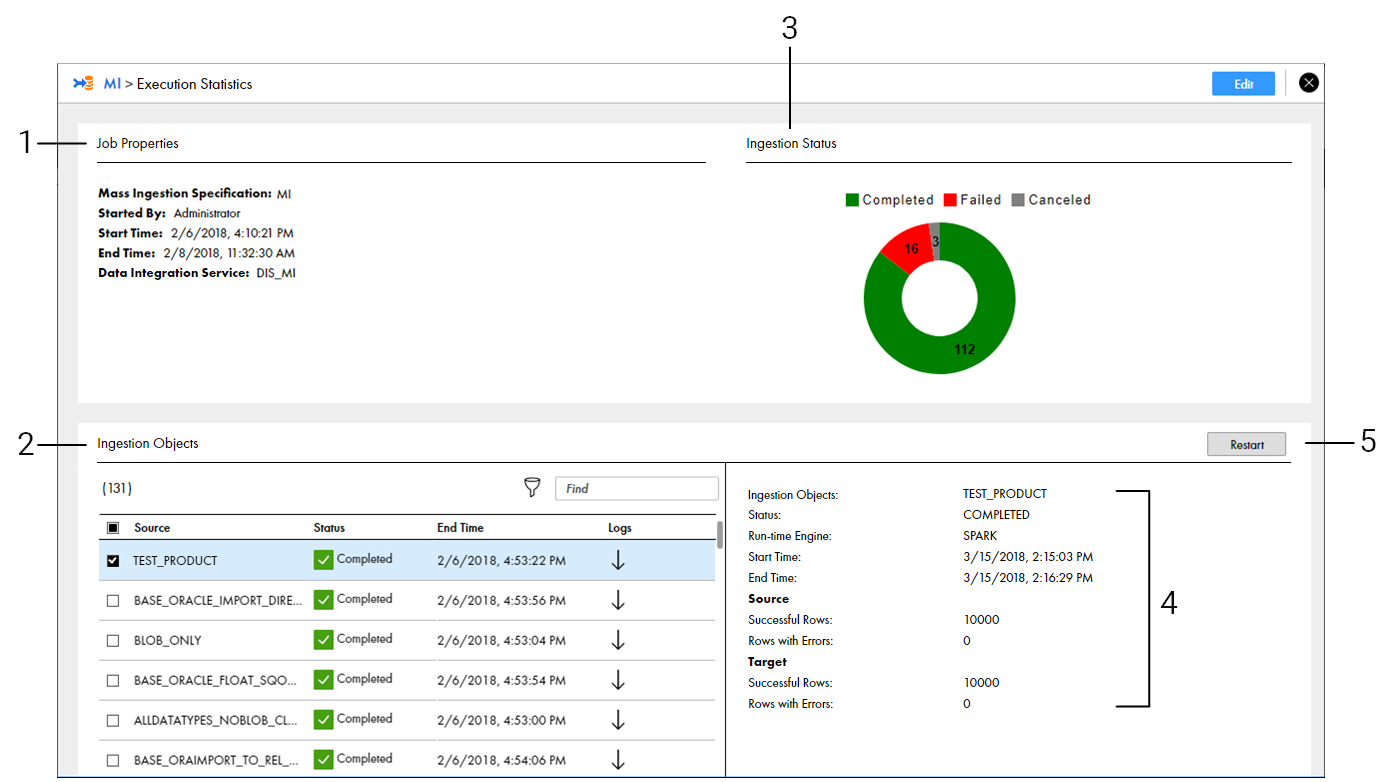Click Completed status icon of BASE_ORACLE_IMPORT_DIRE

323,600
